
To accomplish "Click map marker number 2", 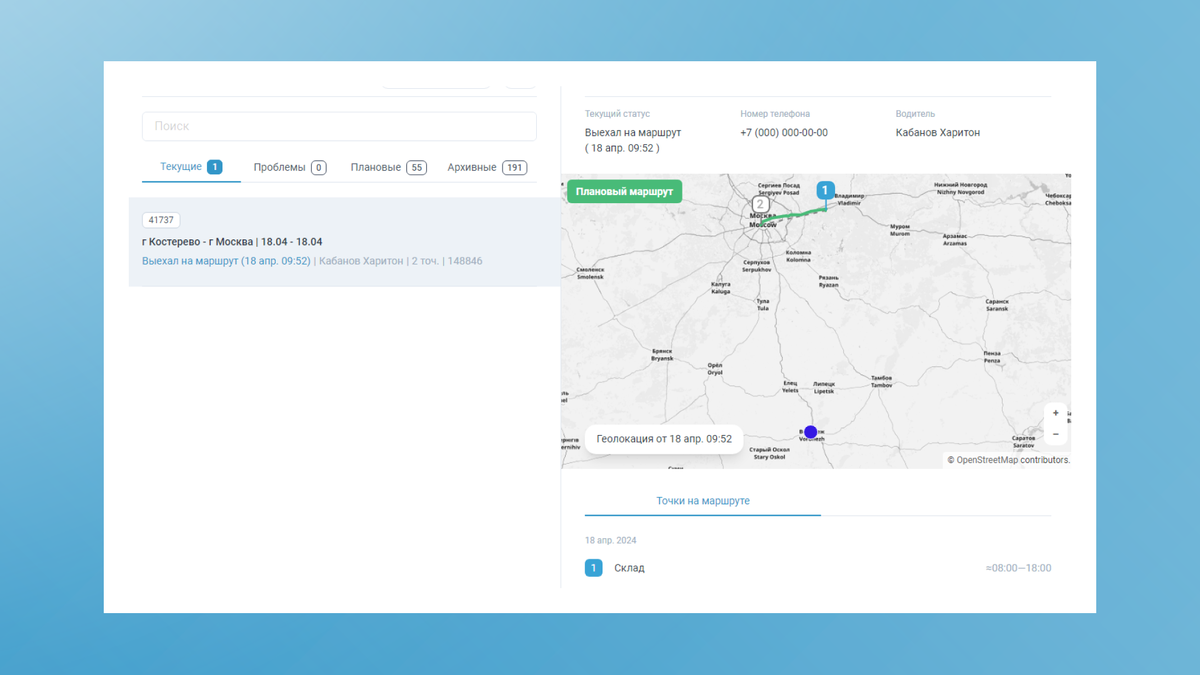I will tap(760, 204).
